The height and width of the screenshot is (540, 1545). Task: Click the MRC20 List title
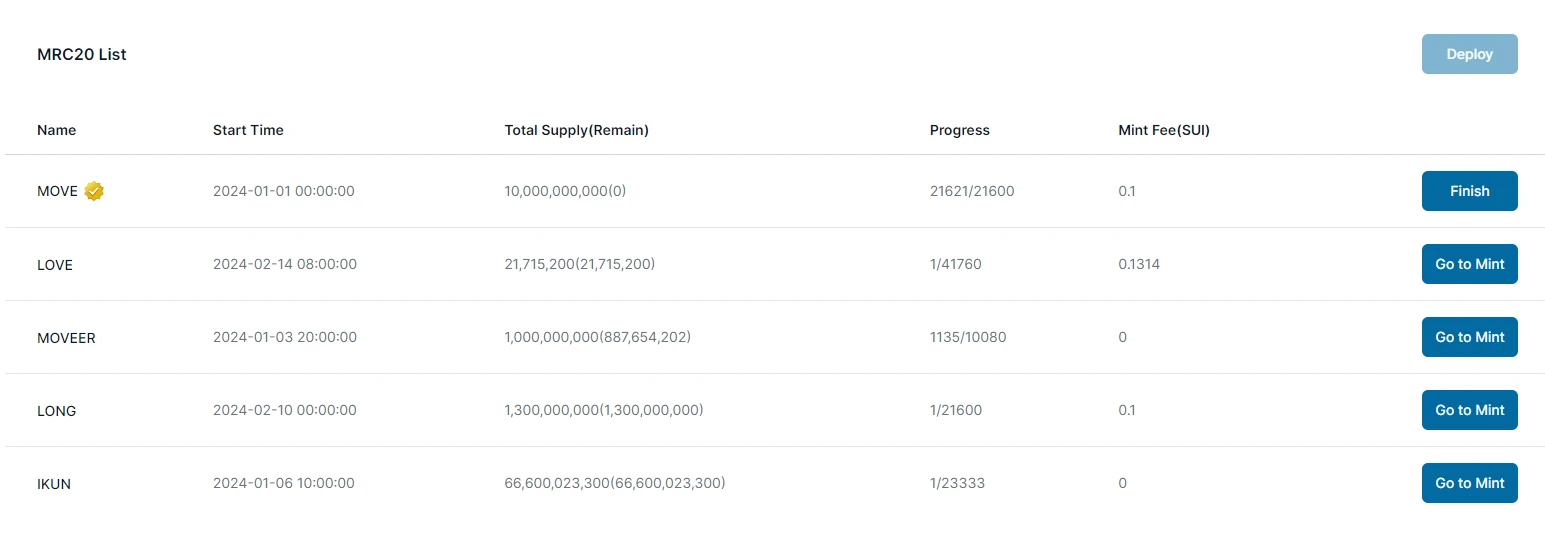pyautogui.click(x=82, y=54)
